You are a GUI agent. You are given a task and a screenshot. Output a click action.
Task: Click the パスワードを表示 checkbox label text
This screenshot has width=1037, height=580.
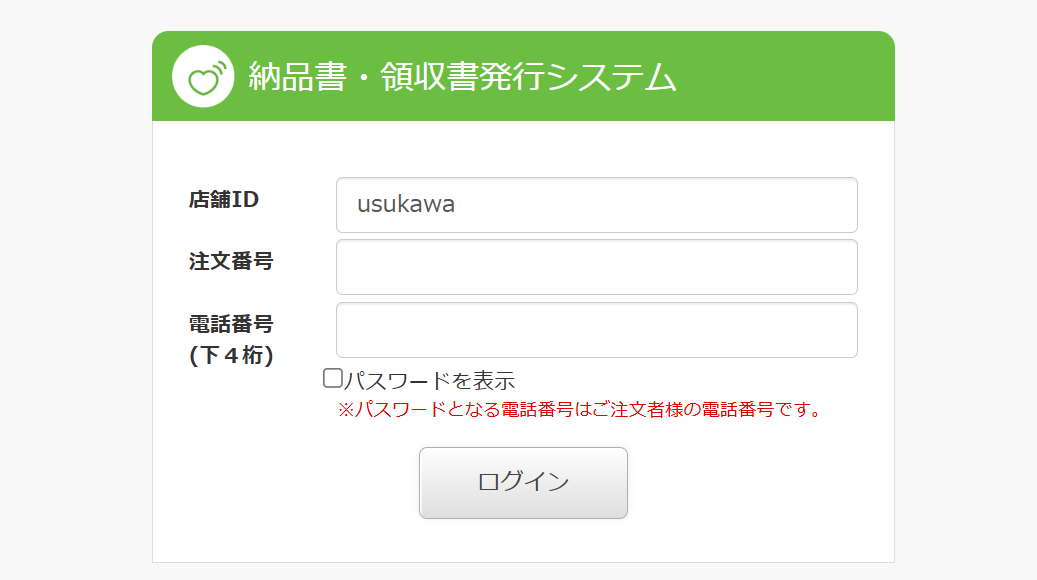429,381
